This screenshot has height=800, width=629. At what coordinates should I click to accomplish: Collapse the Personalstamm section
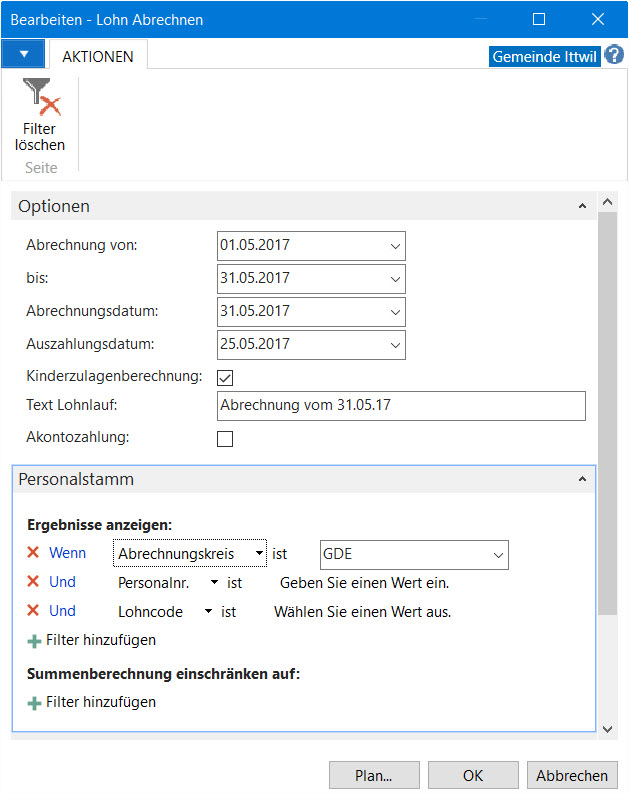pos(582,479)
